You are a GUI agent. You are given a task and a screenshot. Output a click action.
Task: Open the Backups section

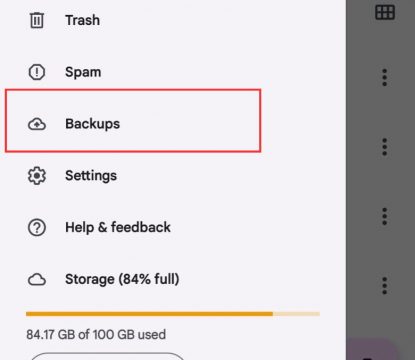click(133, 121)
